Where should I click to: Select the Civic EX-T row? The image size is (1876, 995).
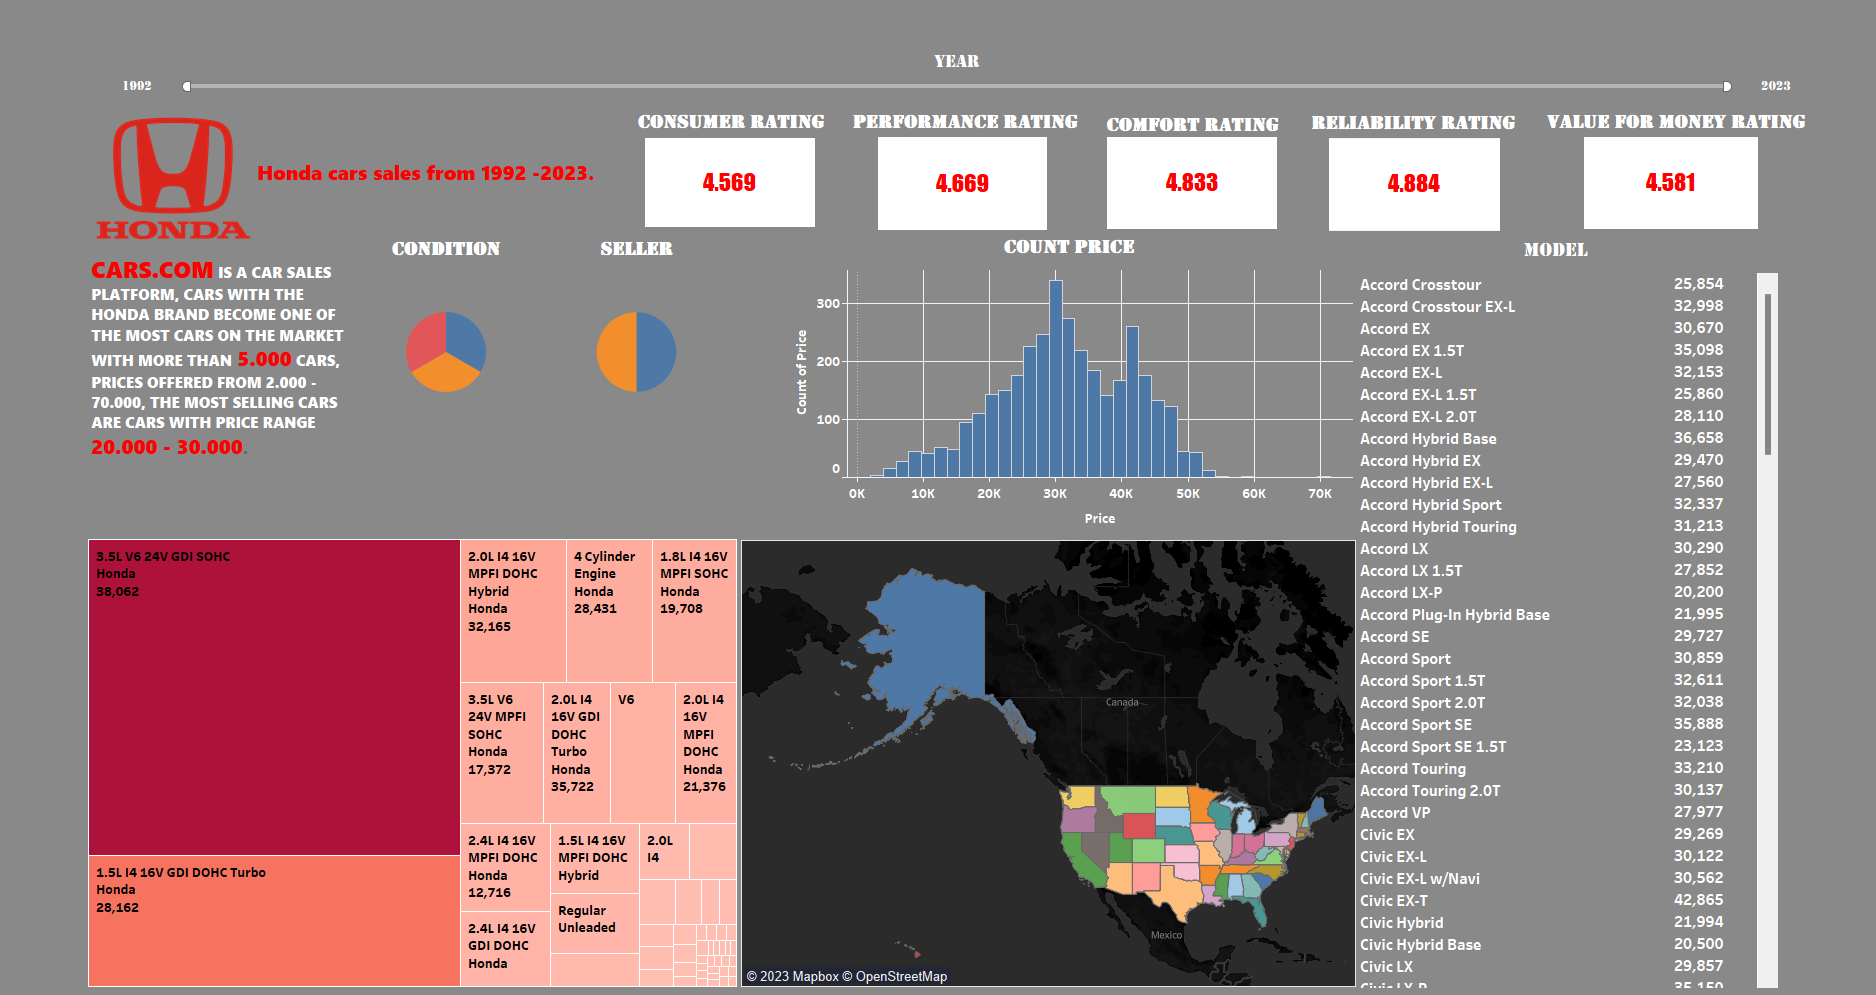1541,901
